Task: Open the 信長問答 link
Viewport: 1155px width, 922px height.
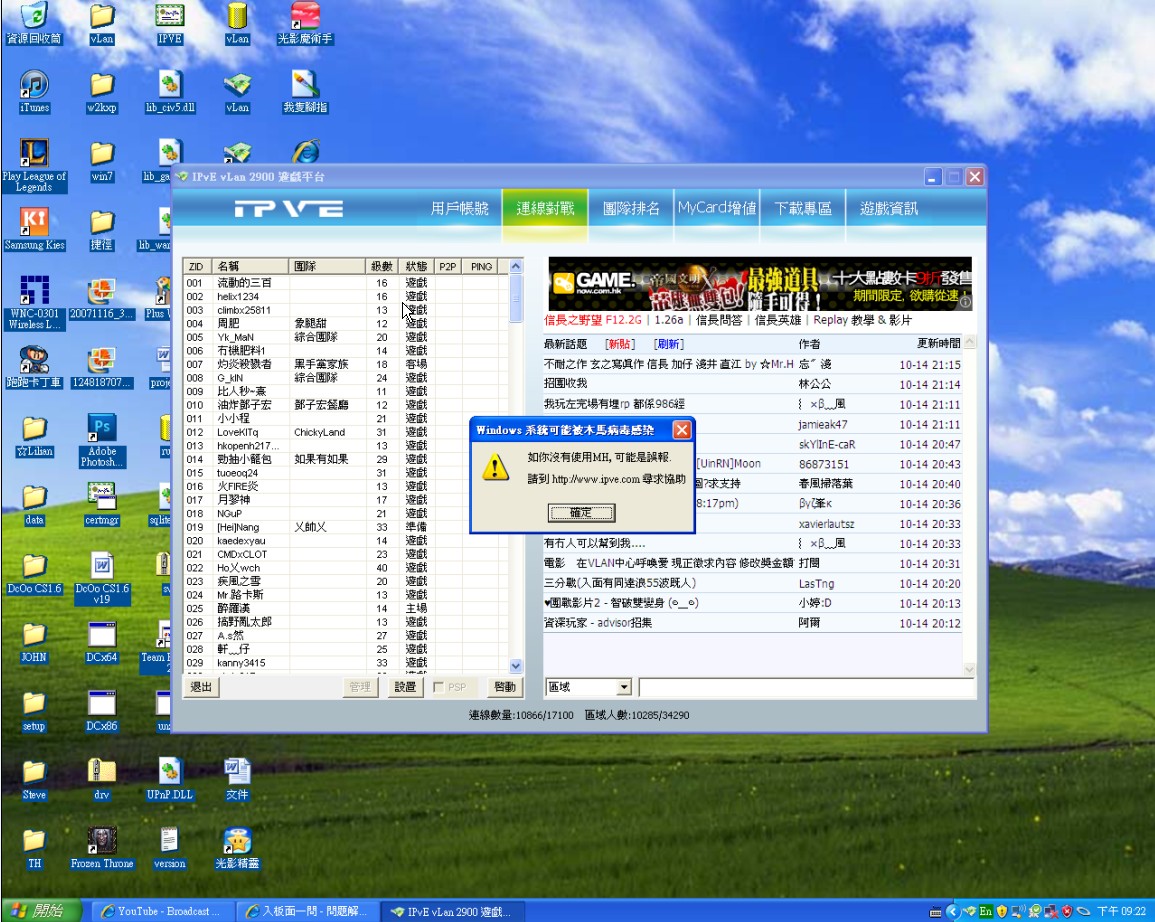Action: tap(718, 320)
